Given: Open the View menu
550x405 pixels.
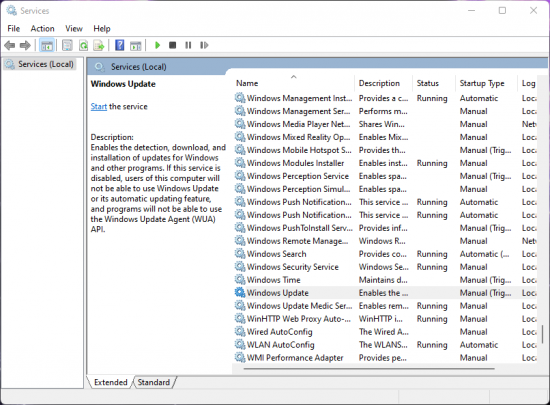Looking at the screenshot, I should pyautogui.click(x=74, y=29).
